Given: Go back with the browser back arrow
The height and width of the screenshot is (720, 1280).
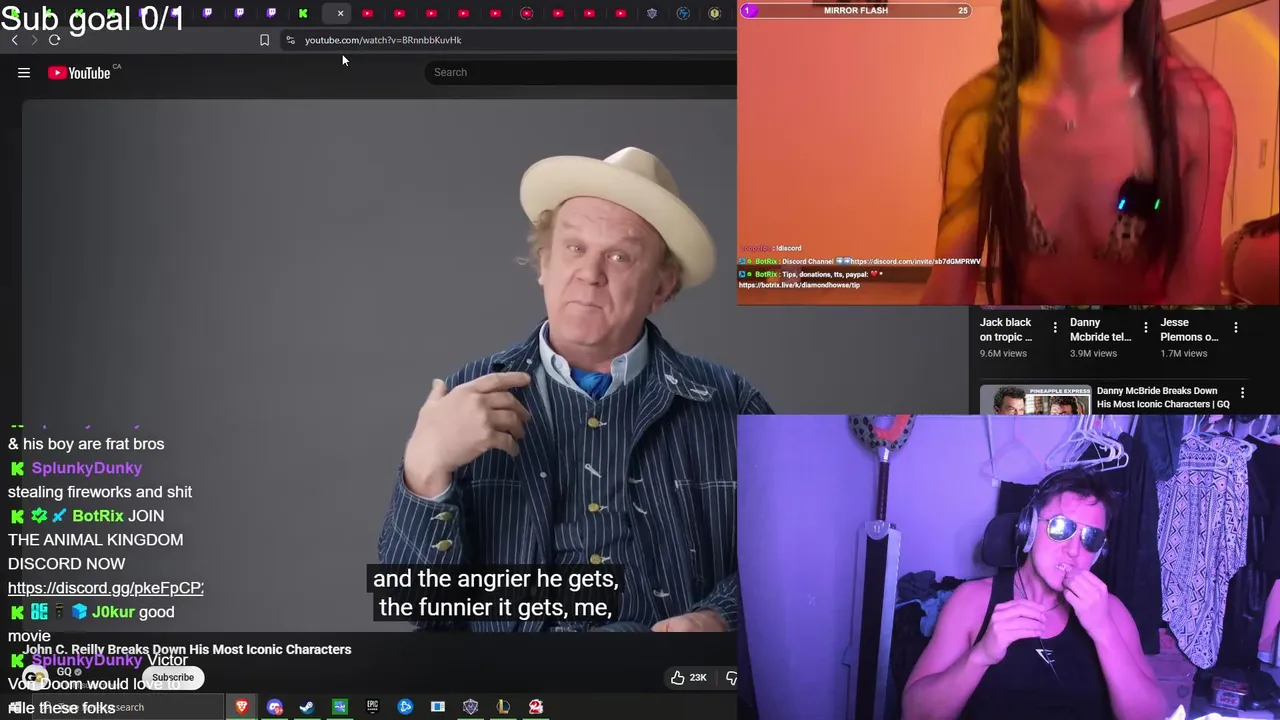Looking at the screenshot, I should click(x=14, y=40).
